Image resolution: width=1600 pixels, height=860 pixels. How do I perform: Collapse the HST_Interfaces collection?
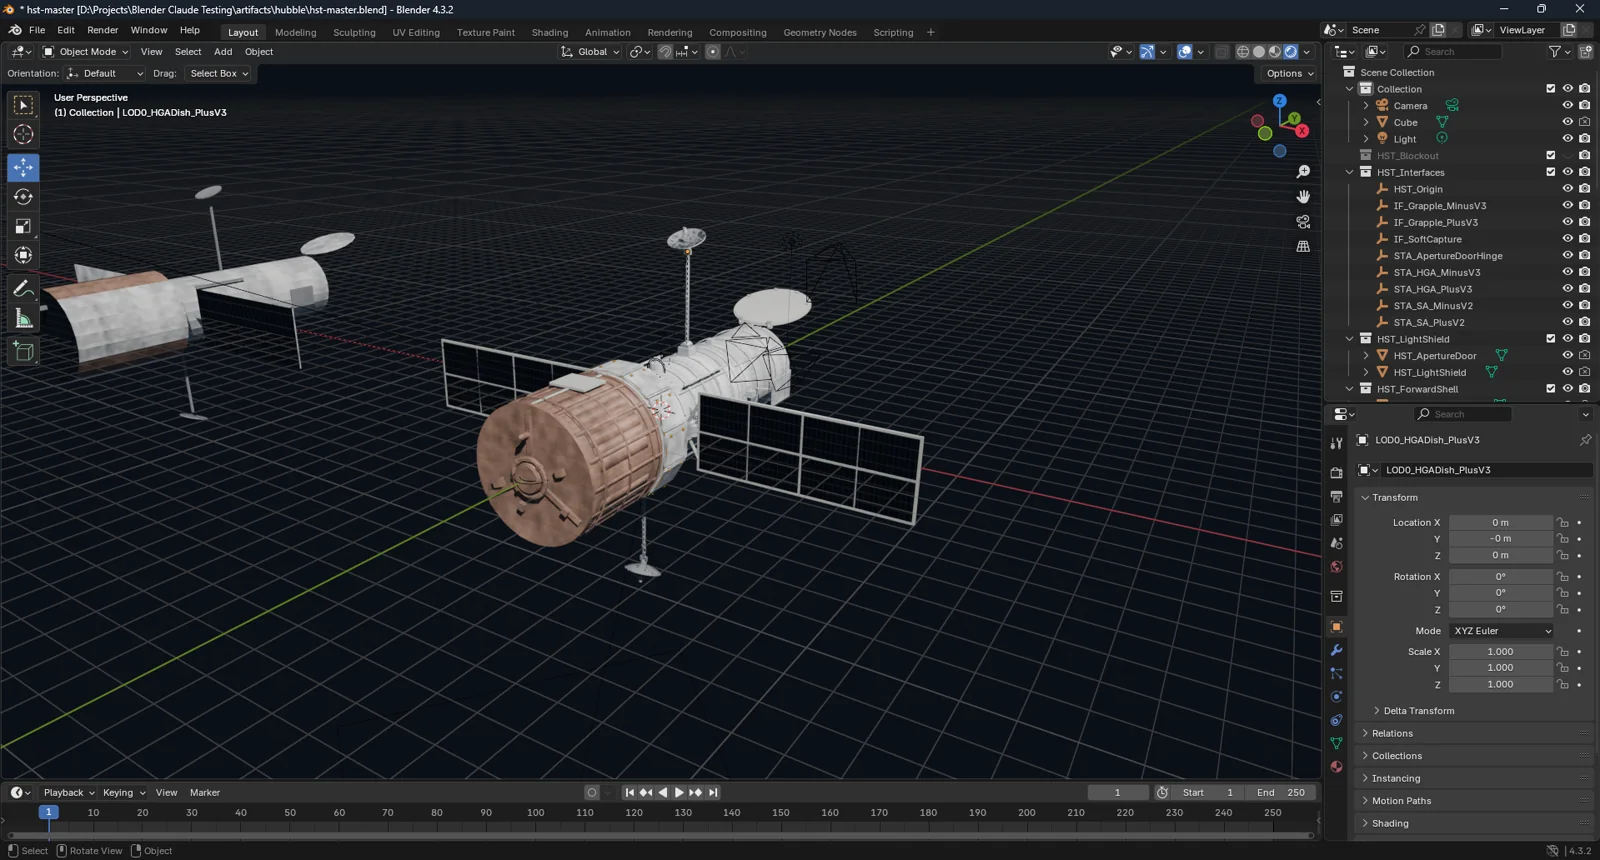pos(1350,172)
